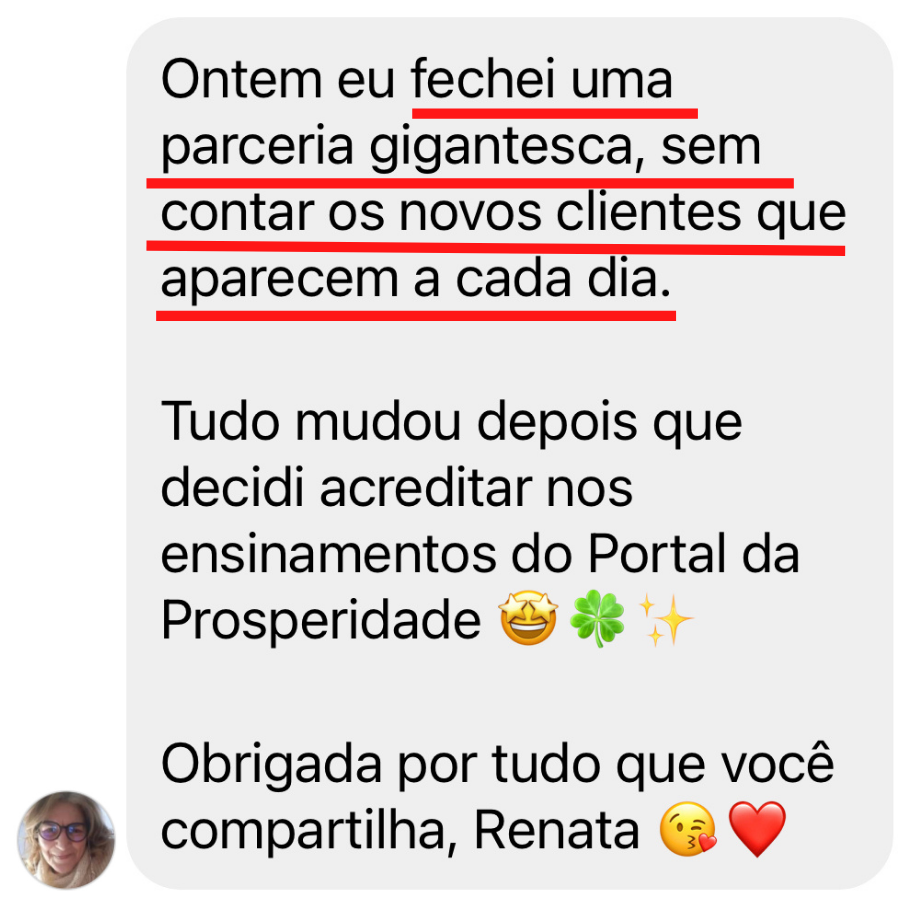Click the line 'contar os novos clientes que'

pos(503,214)
